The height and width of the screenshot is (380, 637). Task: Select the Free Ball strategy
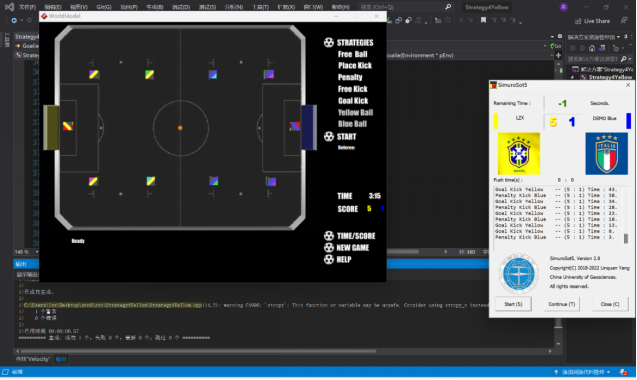[x=352, y=54]
